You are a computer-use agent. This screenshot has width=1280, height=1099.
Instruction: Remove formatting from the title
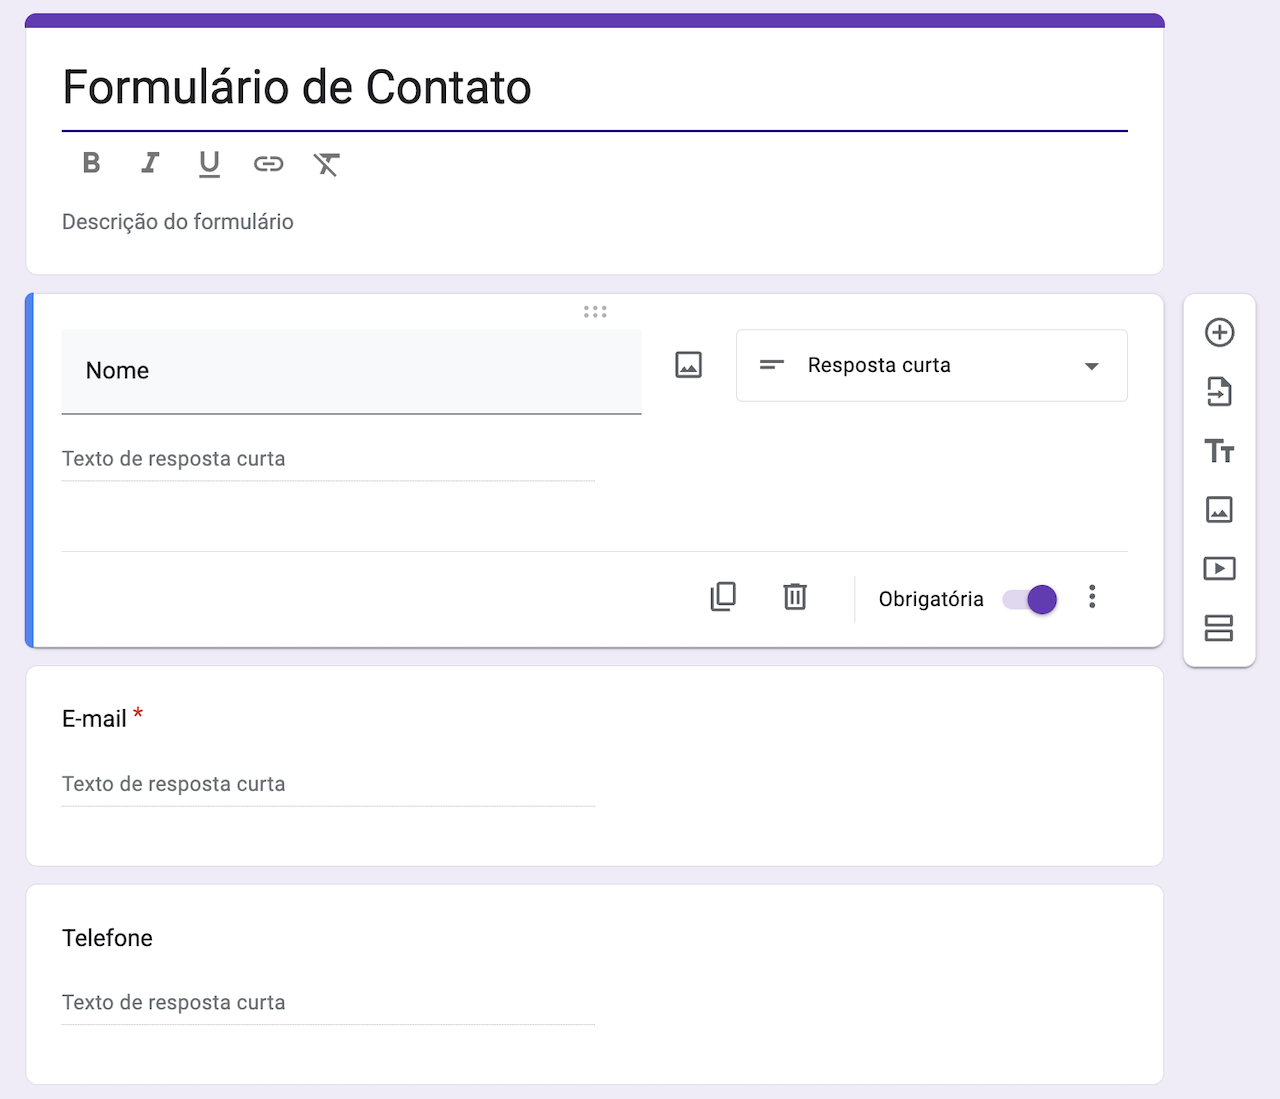point(326,164)
